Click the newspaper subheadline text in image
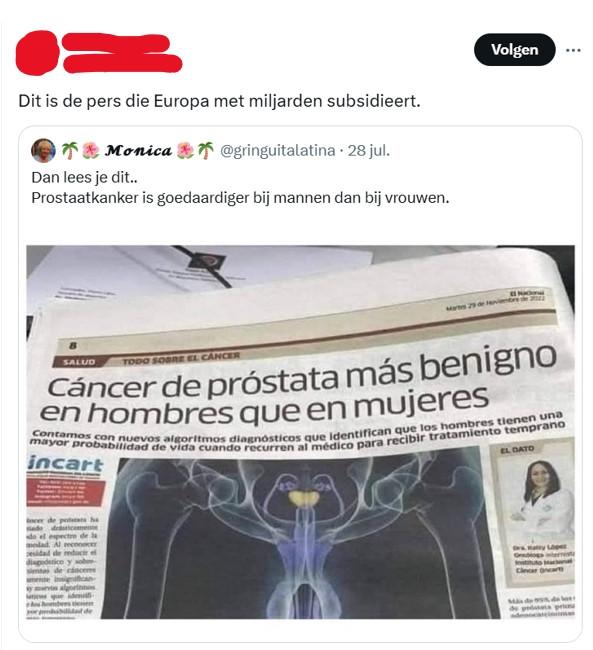 coord(297,436)
